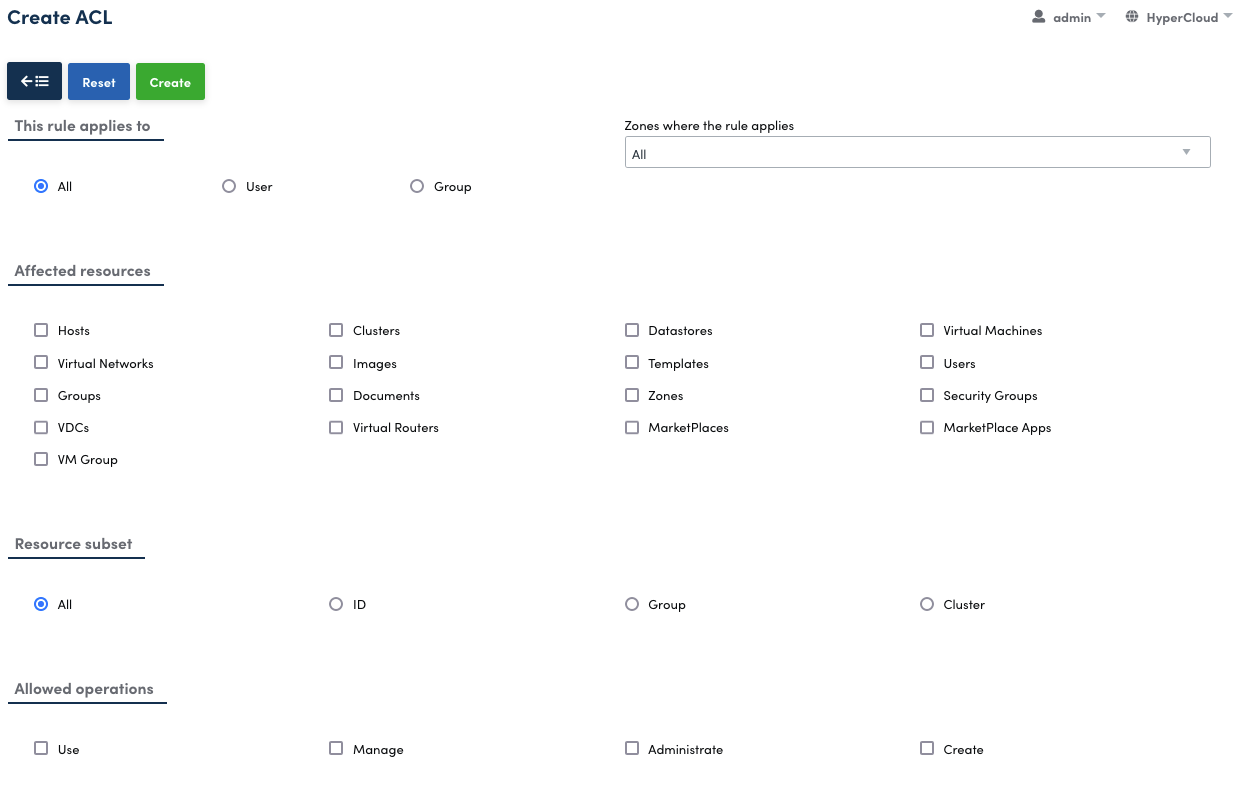Enable the Virtual Machines checkbox
The height and width of the screenshot is (791, 1242).
click(x=927, y=330)
